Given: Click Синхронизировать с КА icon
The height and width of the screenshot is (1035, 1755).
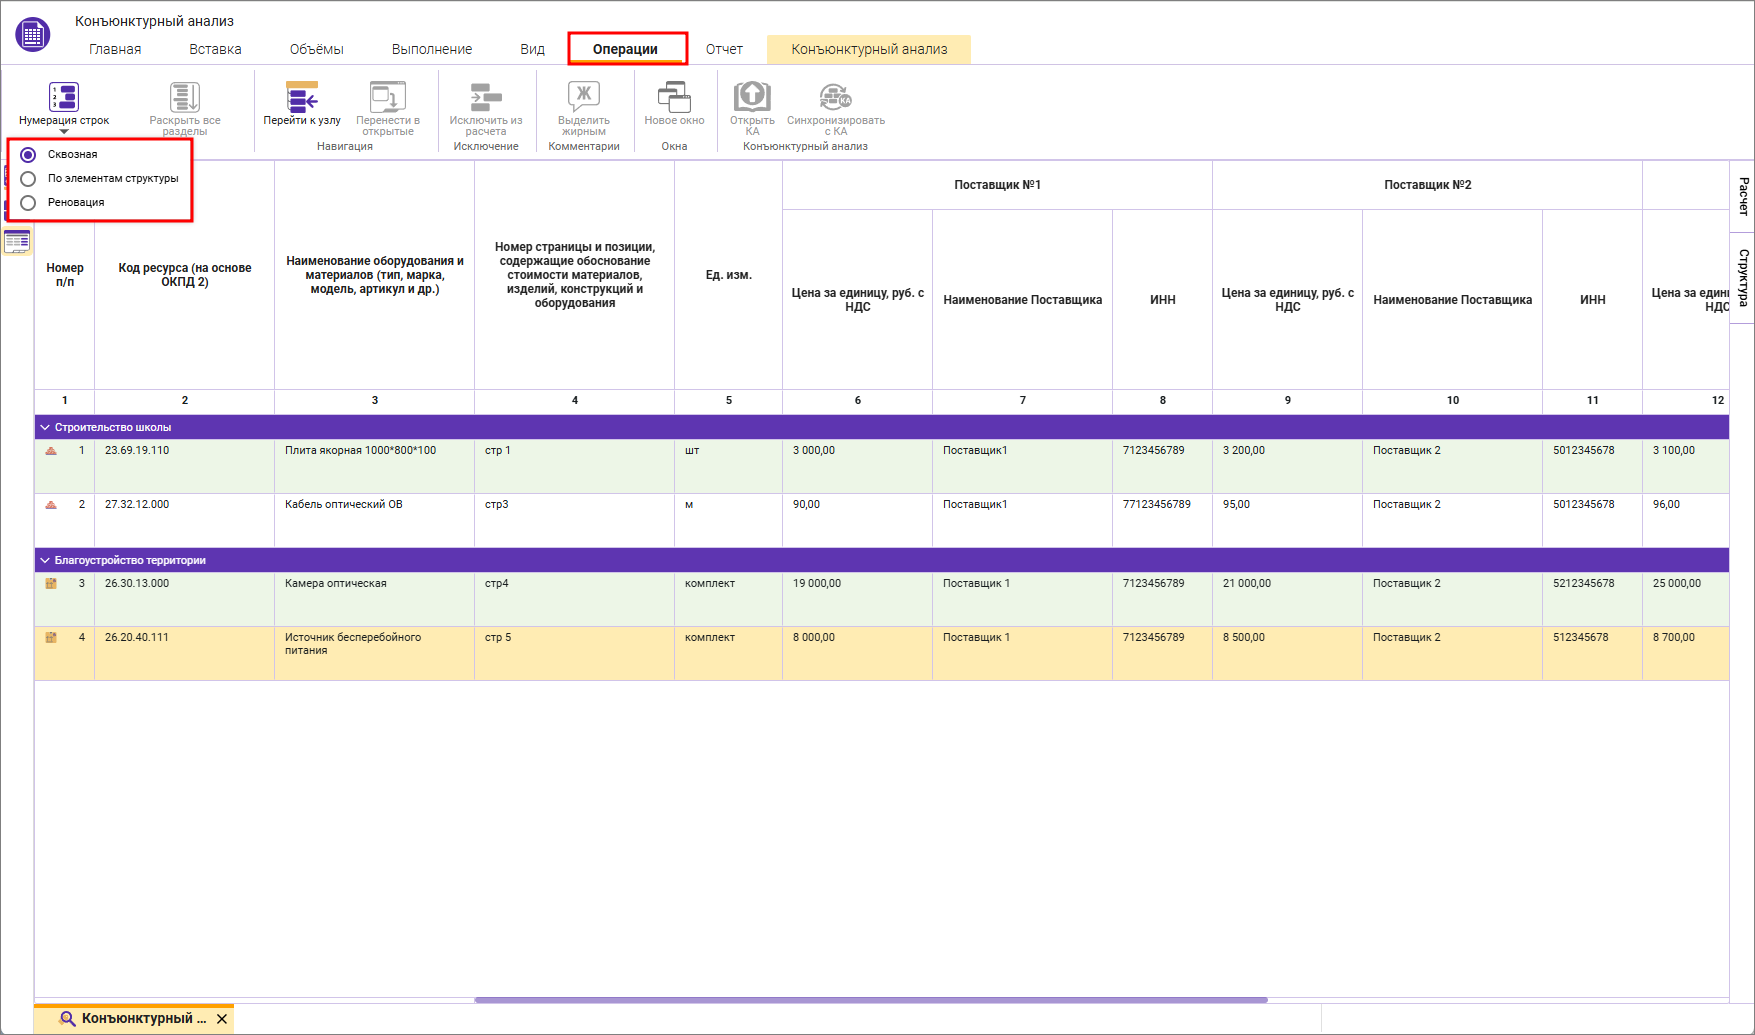Looking at the screenshot, I should (835, 97).
